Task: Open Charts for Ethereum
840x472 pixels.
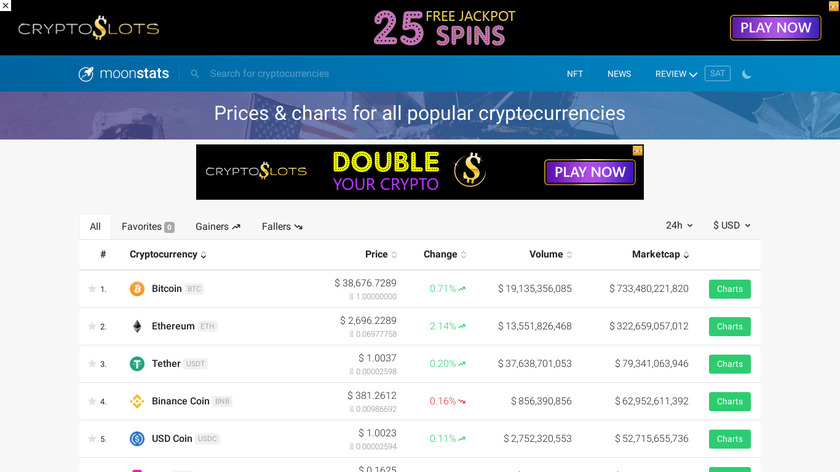Action: click(729, 326)
